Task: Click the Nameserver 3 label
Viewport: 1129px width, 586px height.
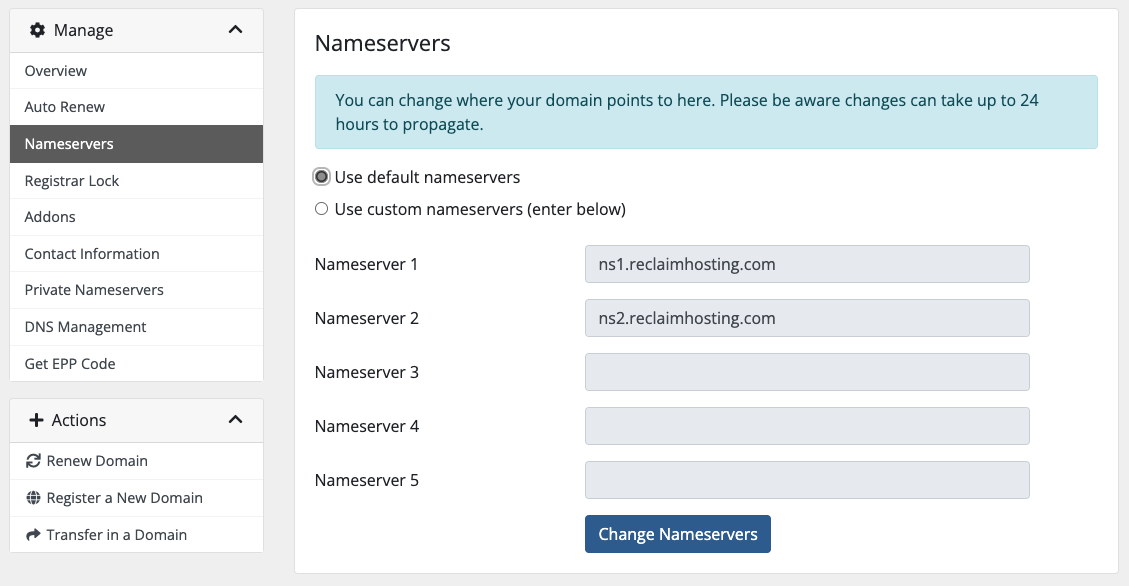Action: click(x=366, y=372)
